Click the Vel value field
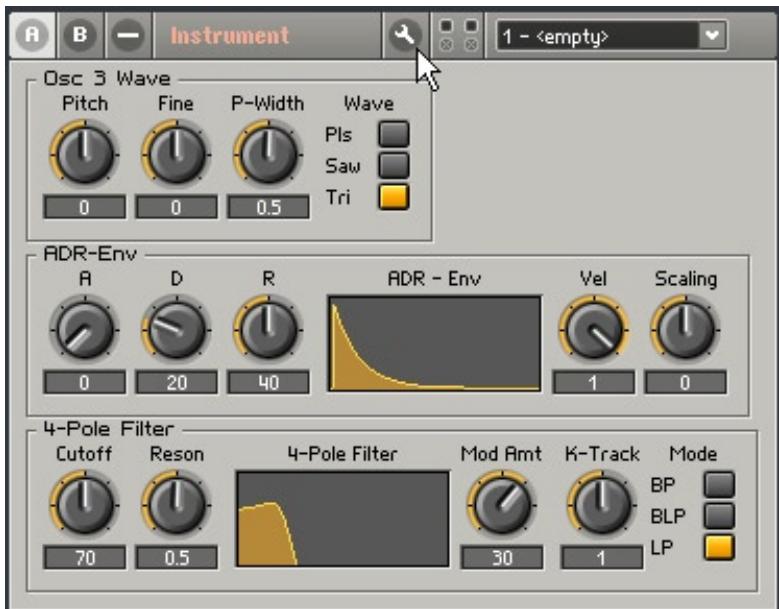 point(594,382)
